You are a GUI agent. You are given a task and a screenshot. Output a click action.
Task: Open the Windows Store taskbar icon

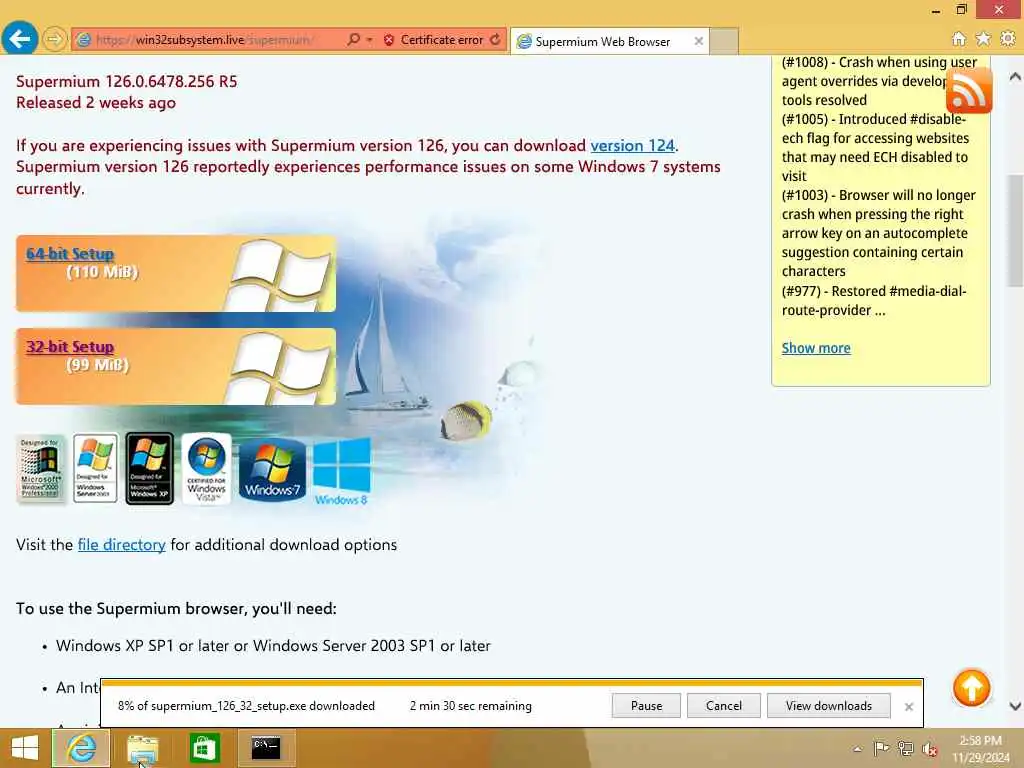(x=204, y=748)
